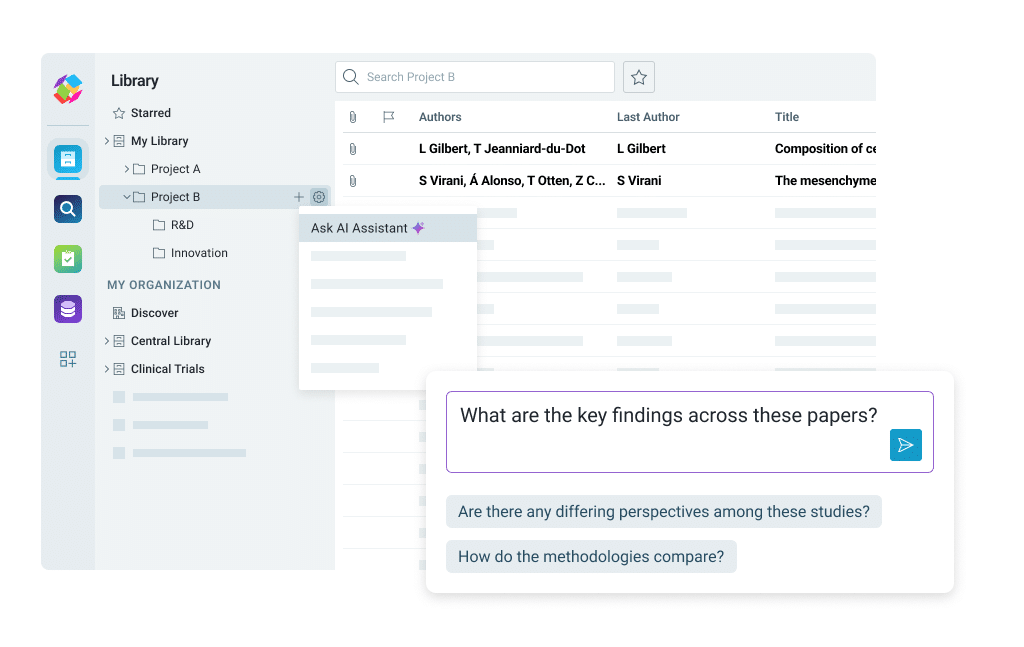Click the add apps grid icon

(68, 359)
